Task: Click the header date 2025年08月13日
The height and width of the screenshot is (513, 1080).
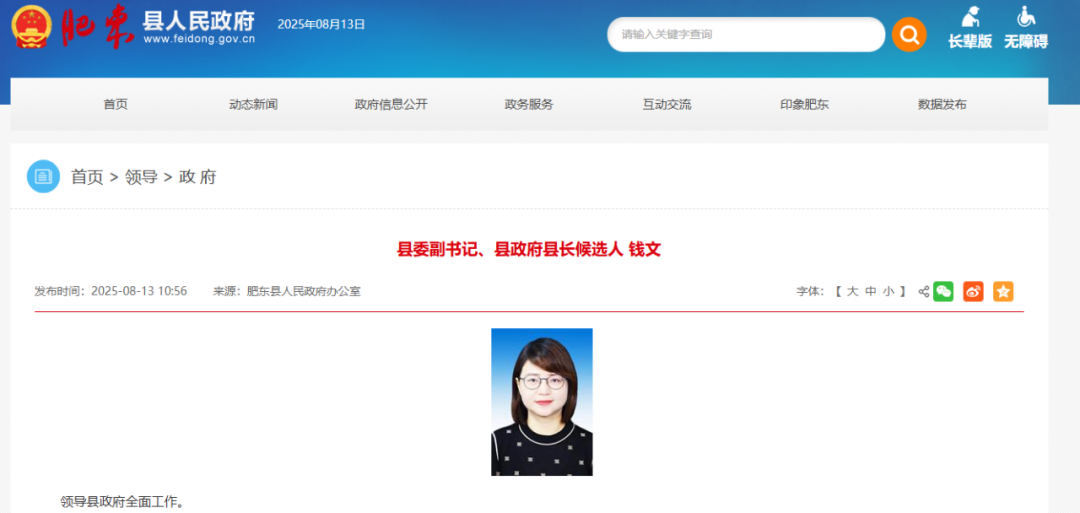Action: (x=321, y=24)
